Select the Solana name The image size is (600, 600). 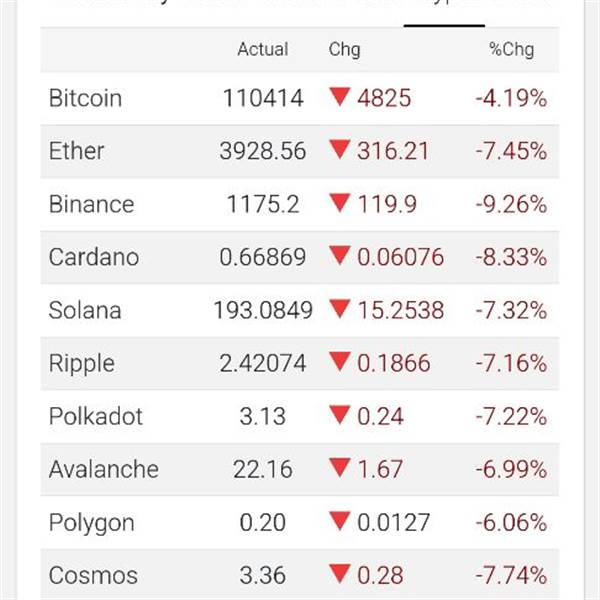[85, 310]
